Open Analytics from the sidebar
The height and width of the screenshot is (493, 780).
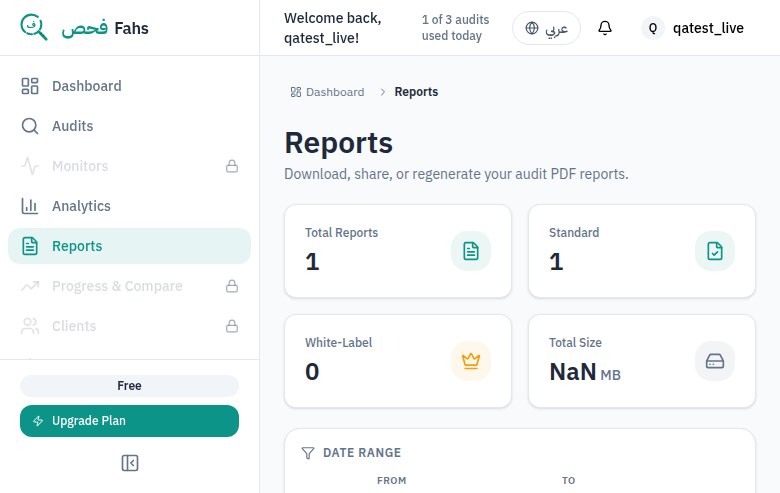[x=129, y=206]
